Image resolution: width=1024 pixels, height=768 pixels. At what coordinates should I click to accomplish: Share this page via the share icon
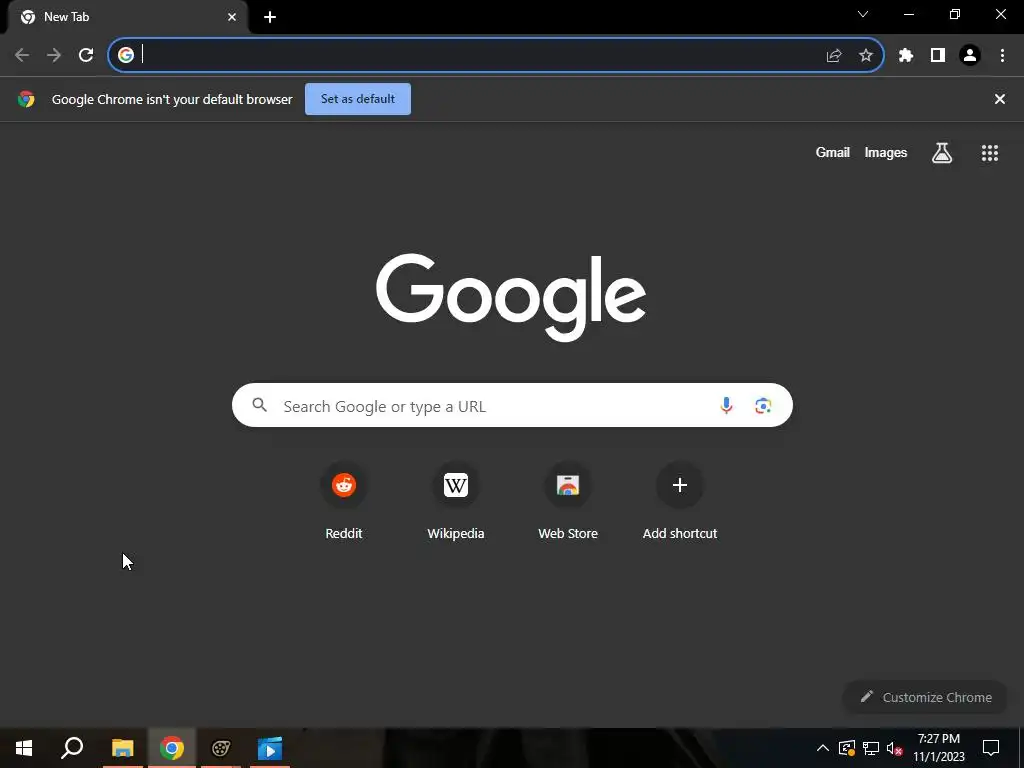coord(834,56)
